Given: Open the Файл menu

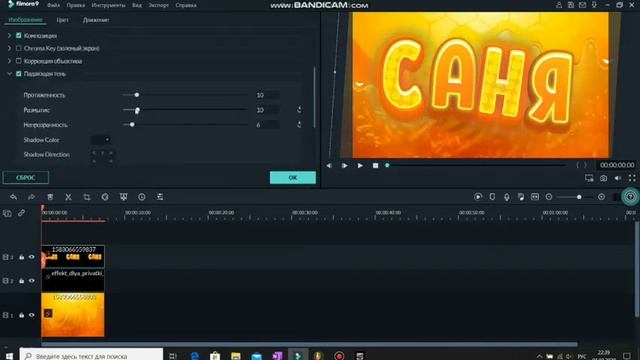Looking at the screenshot, I should pyautogui.click(x=53, y=5).
